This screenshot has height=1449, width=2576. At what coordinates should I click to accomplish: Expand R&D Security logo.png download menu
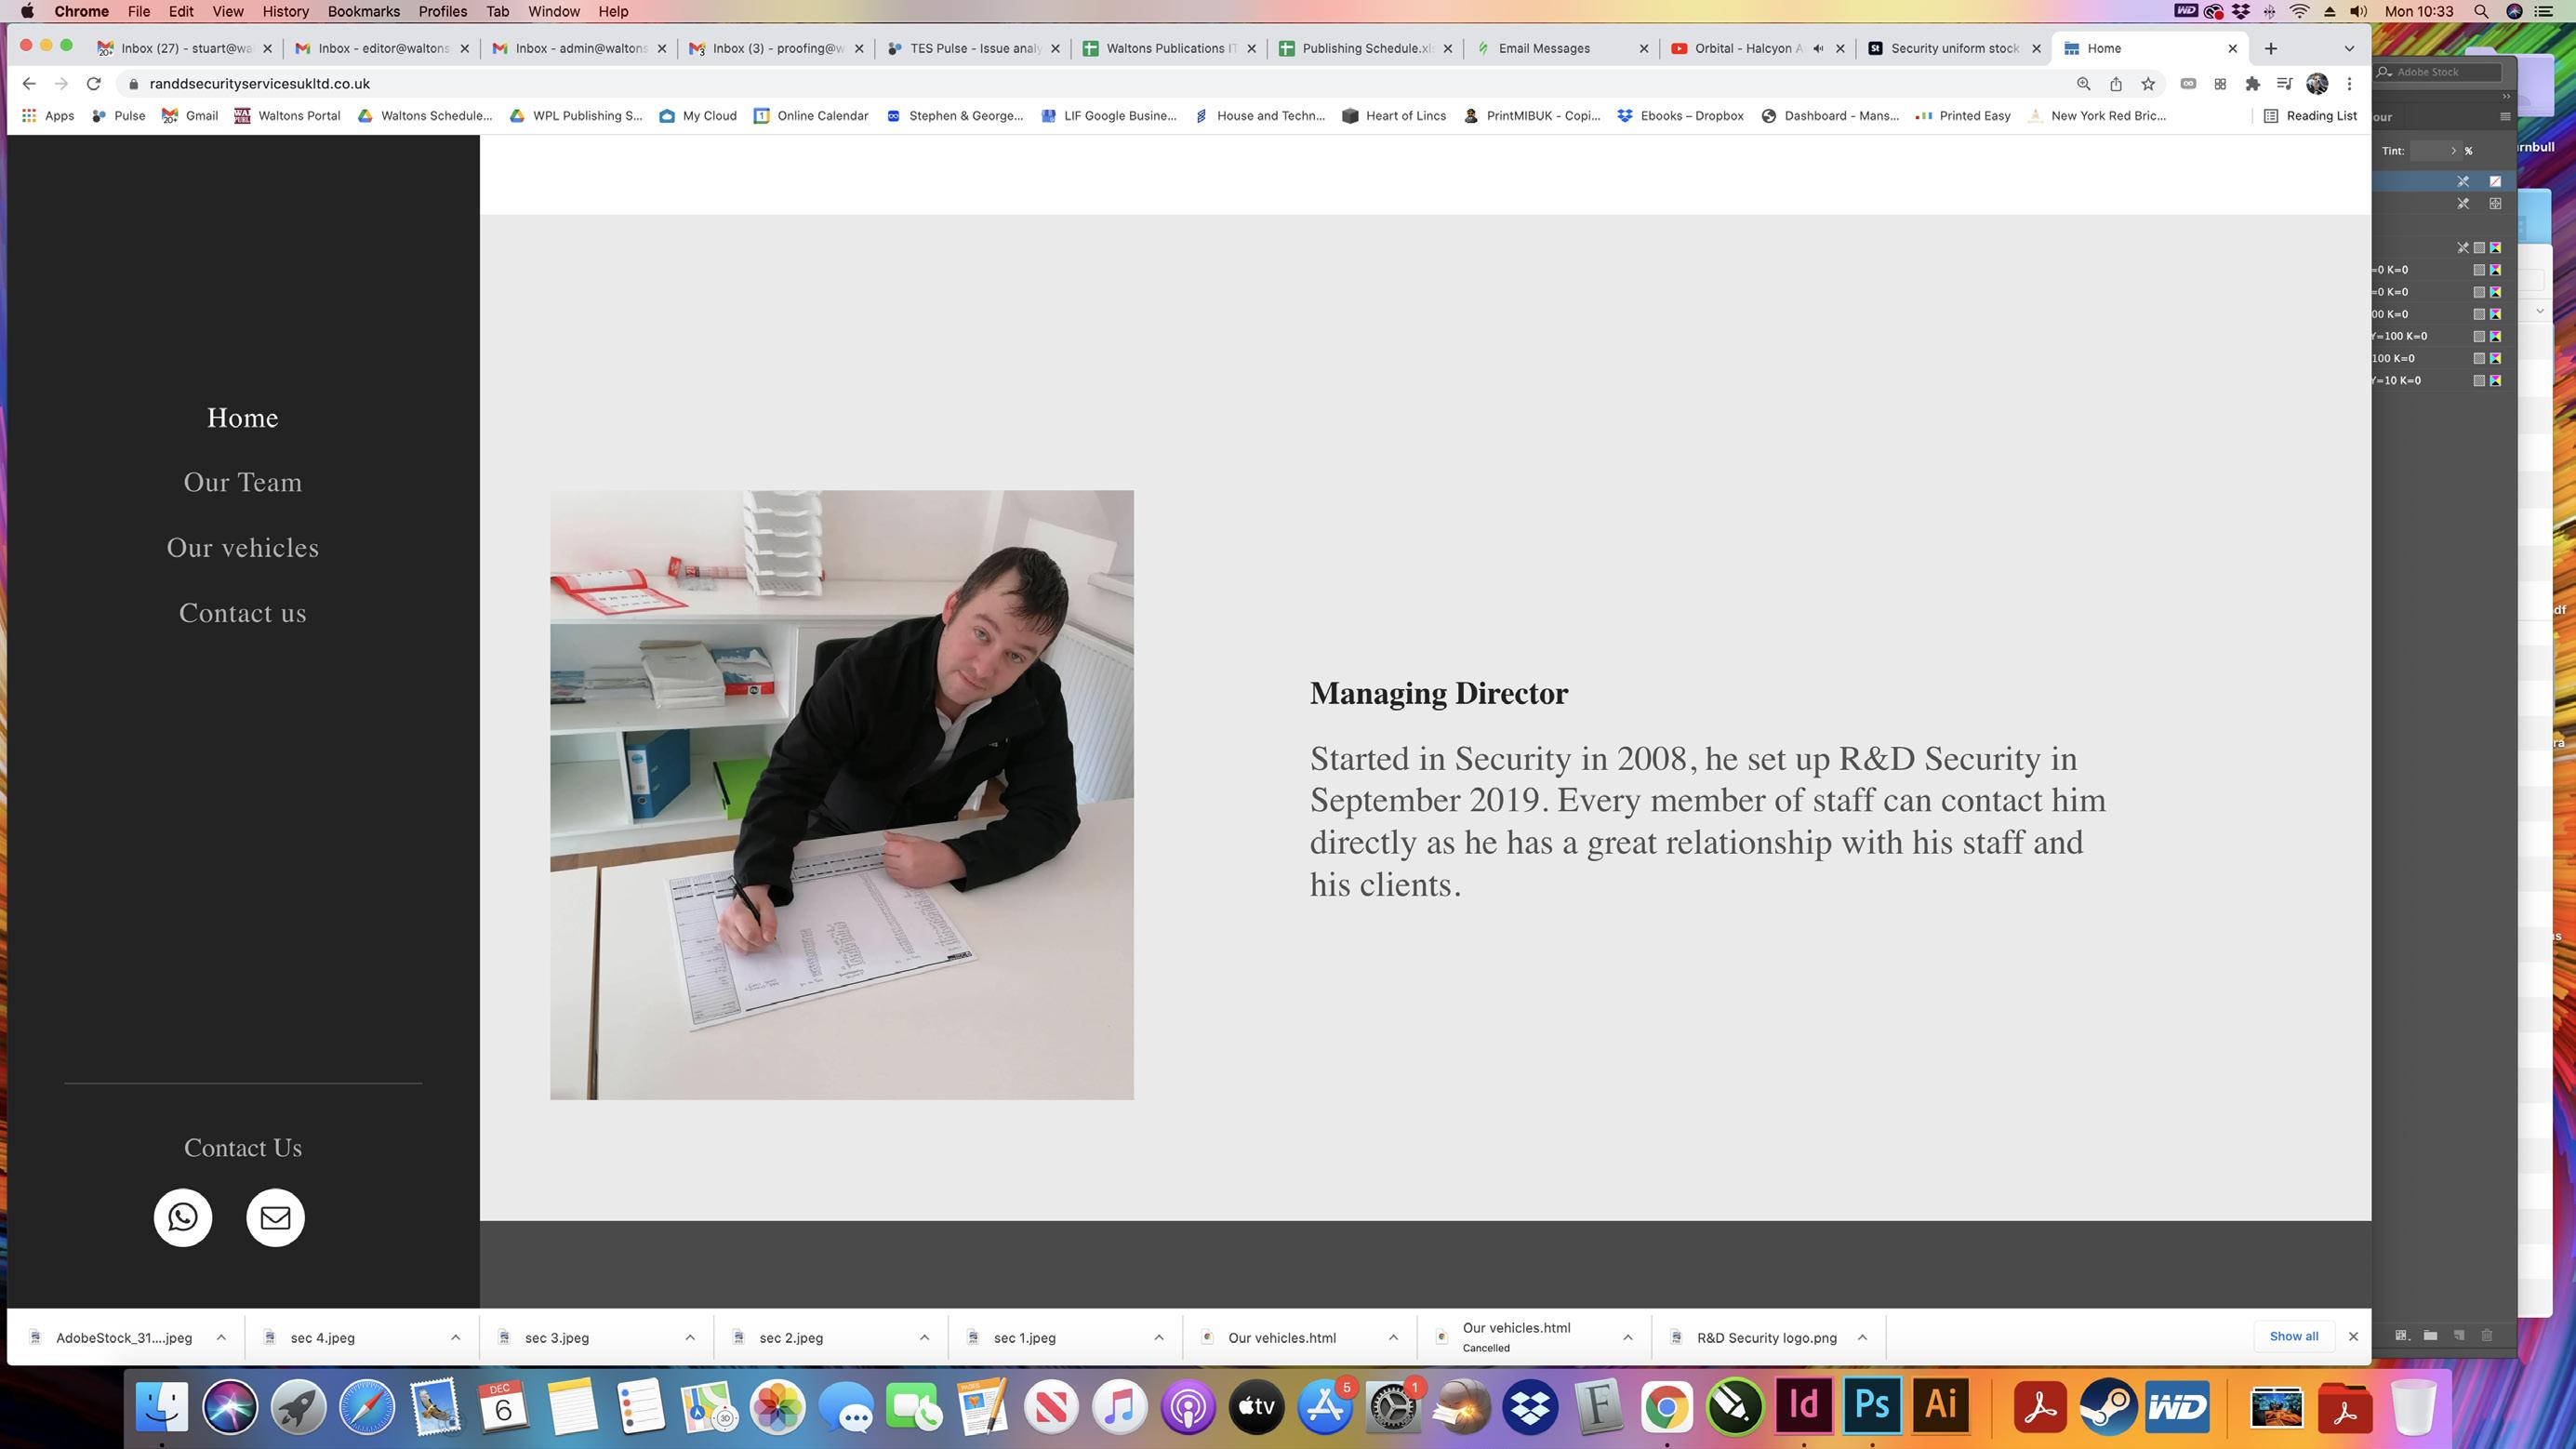coord(1862,1337)
